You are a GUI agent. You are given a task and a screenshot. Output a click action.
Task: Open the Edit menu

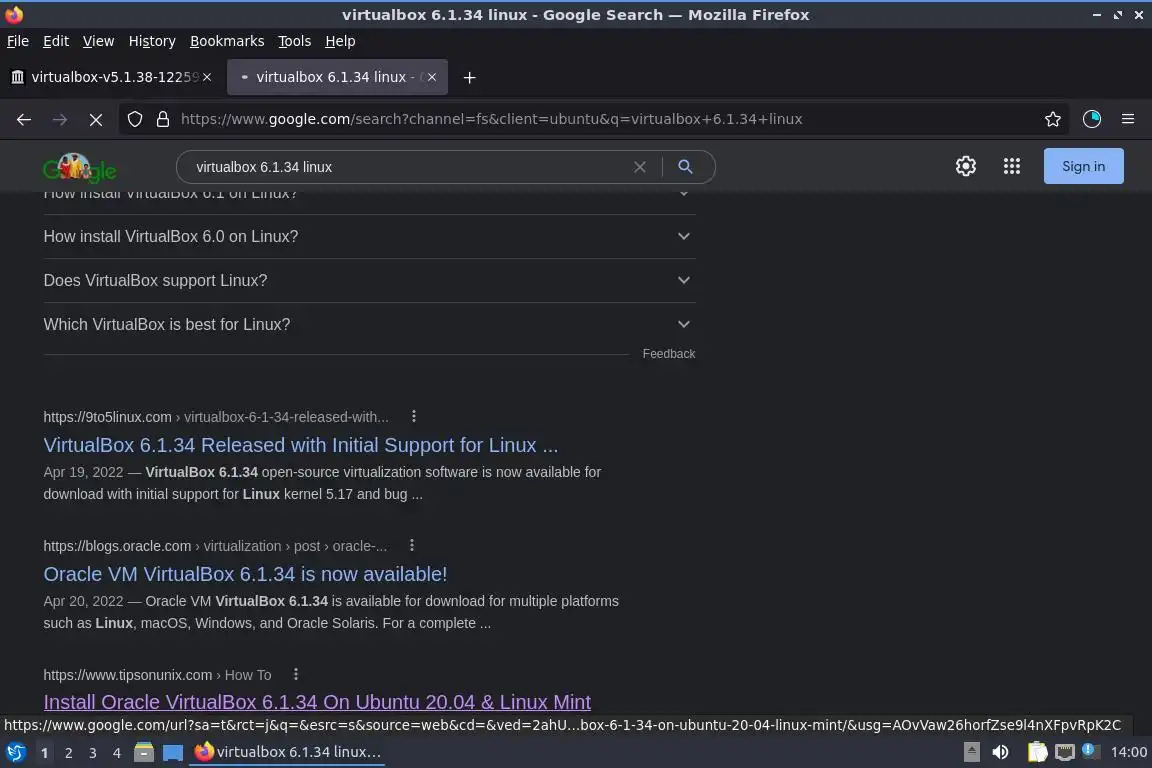56,41
